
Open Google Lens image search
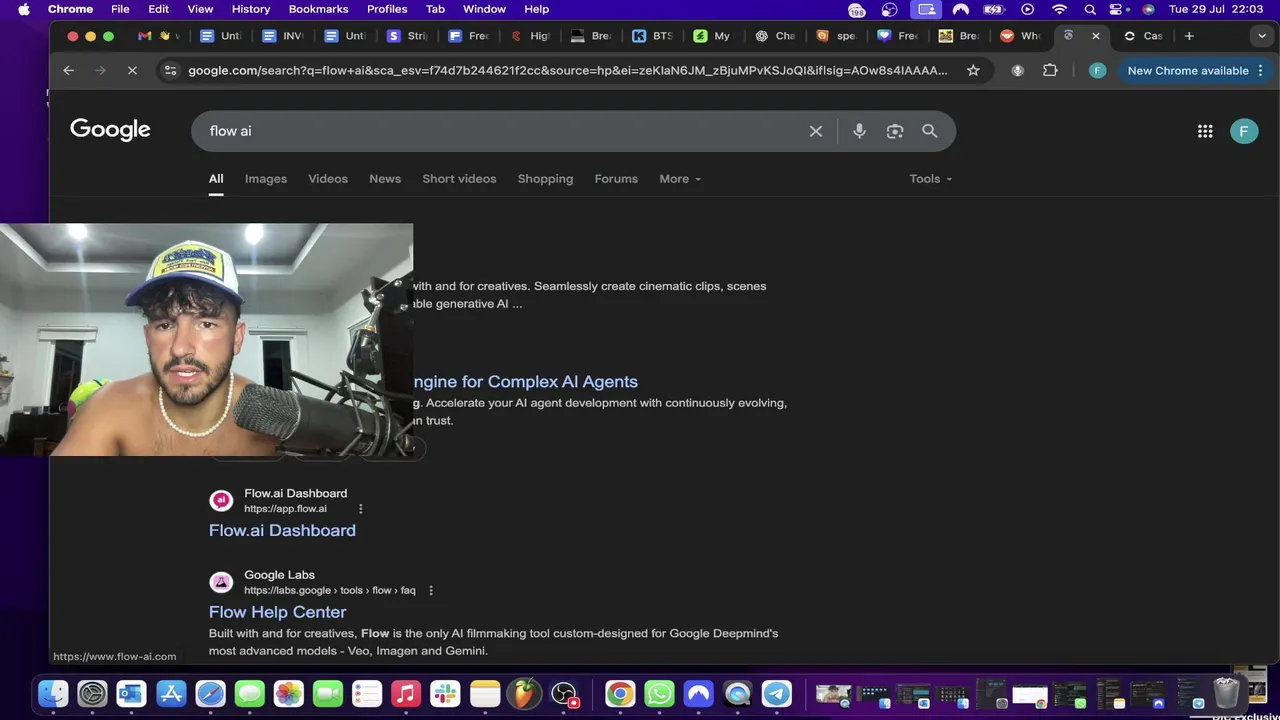click(895, 131)
